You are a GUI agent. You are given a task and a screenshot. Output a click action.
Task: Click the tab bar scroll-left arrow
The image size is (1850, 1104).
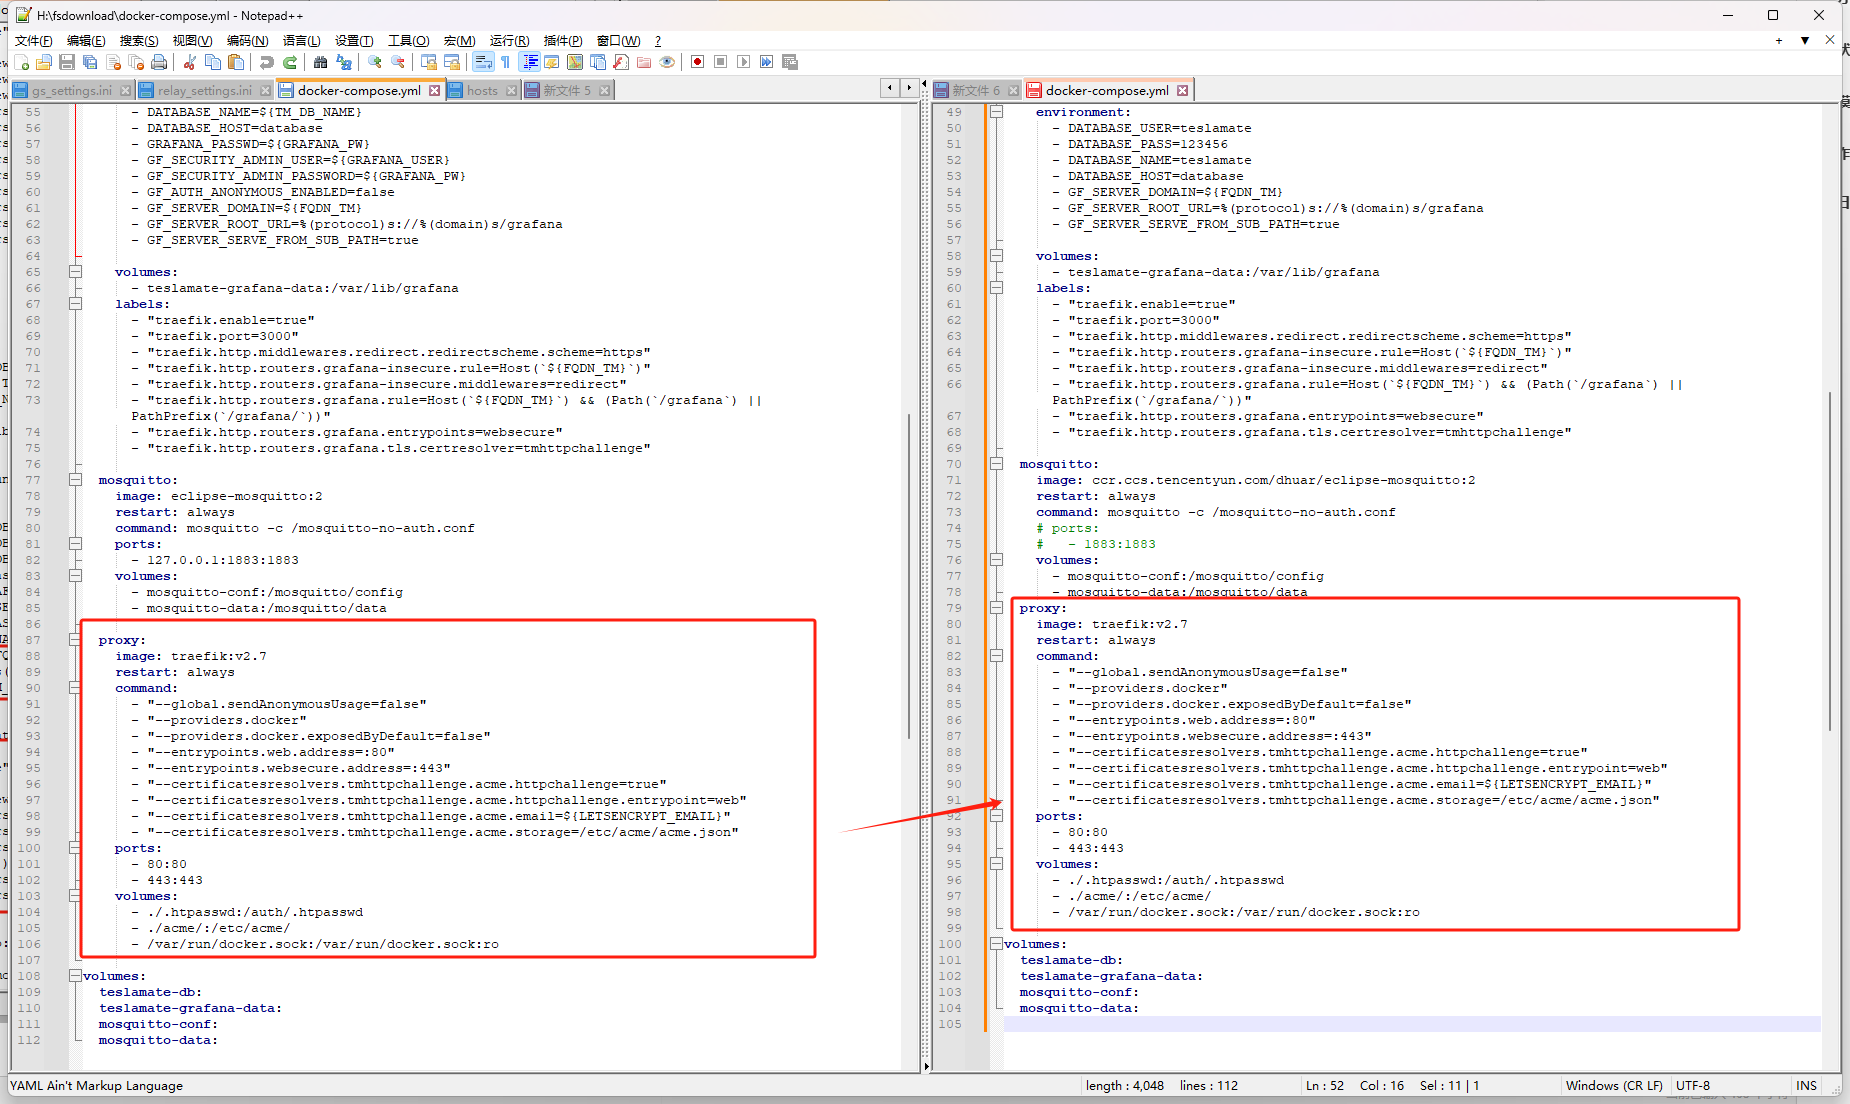889,88
